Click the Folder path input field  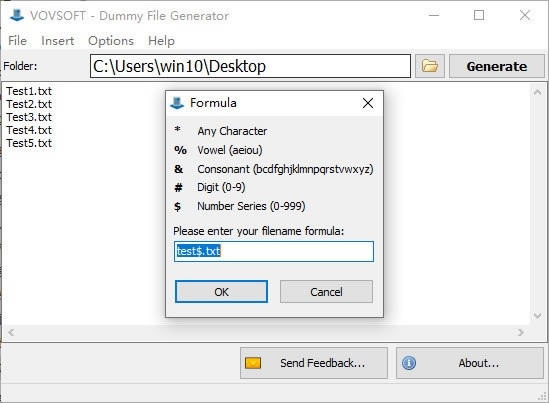(x=250, y=66)
